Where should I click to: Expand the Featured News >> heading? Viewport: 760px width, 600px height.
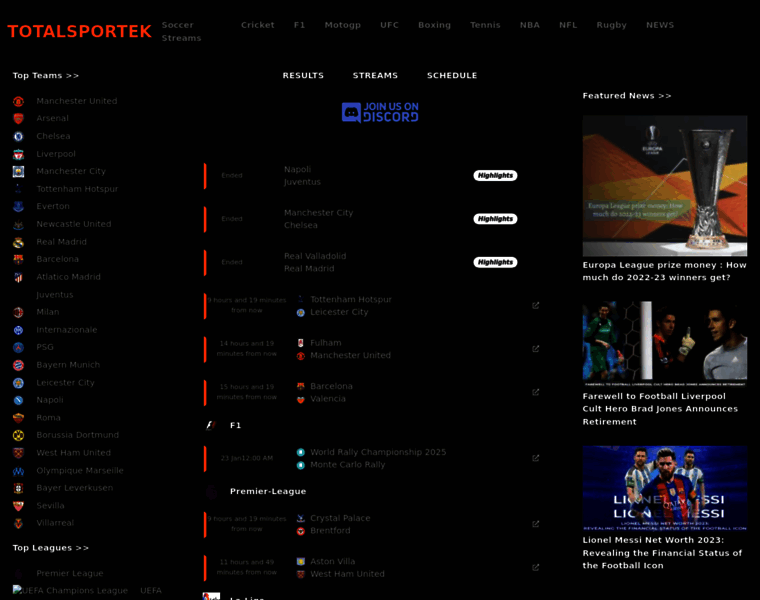(627, 96)
